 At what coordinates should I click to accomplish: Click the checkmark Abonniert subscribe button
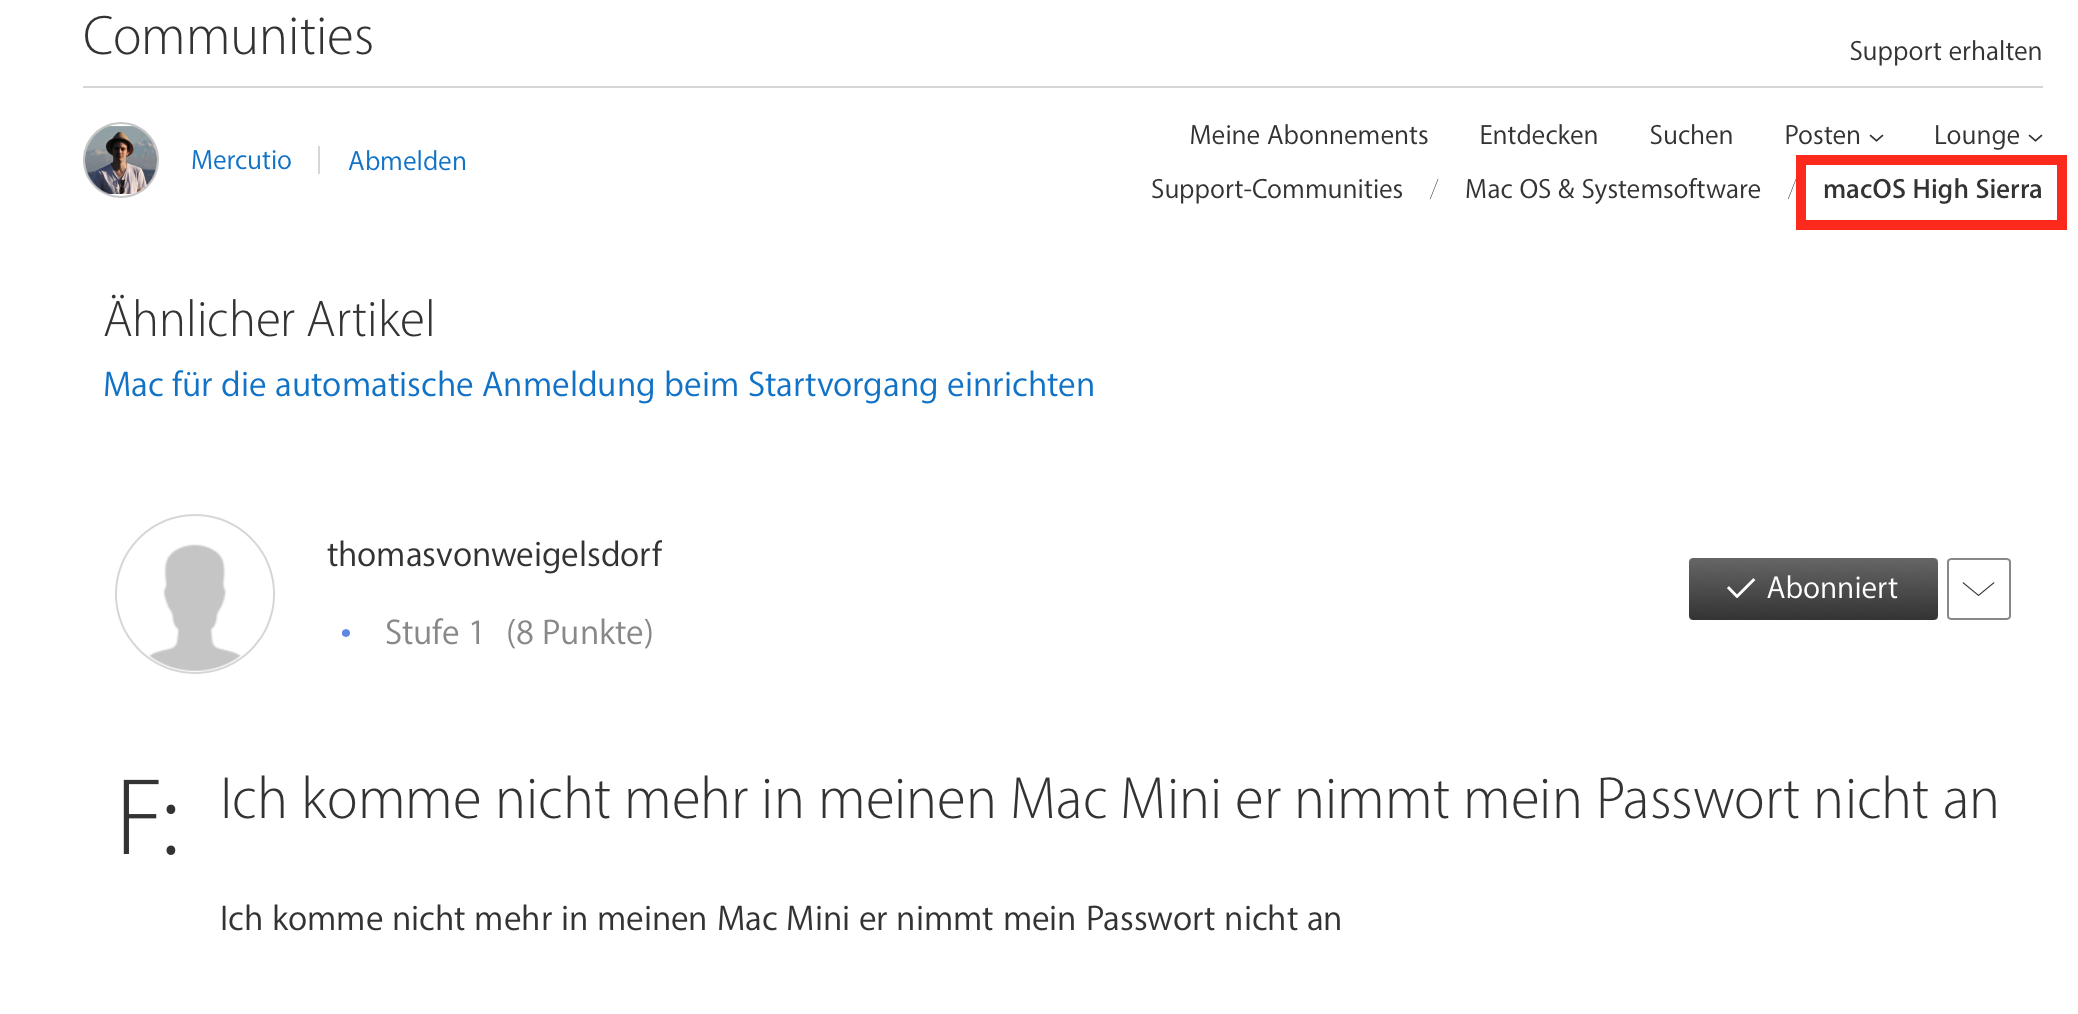1812,589
